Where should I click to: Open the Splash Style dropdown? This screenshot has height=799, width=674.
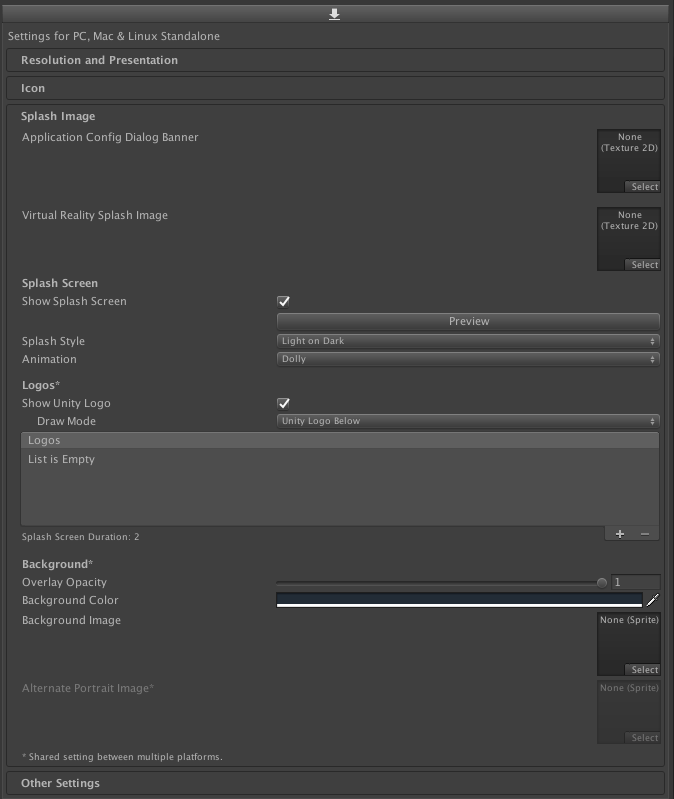(x=468, y=341)
